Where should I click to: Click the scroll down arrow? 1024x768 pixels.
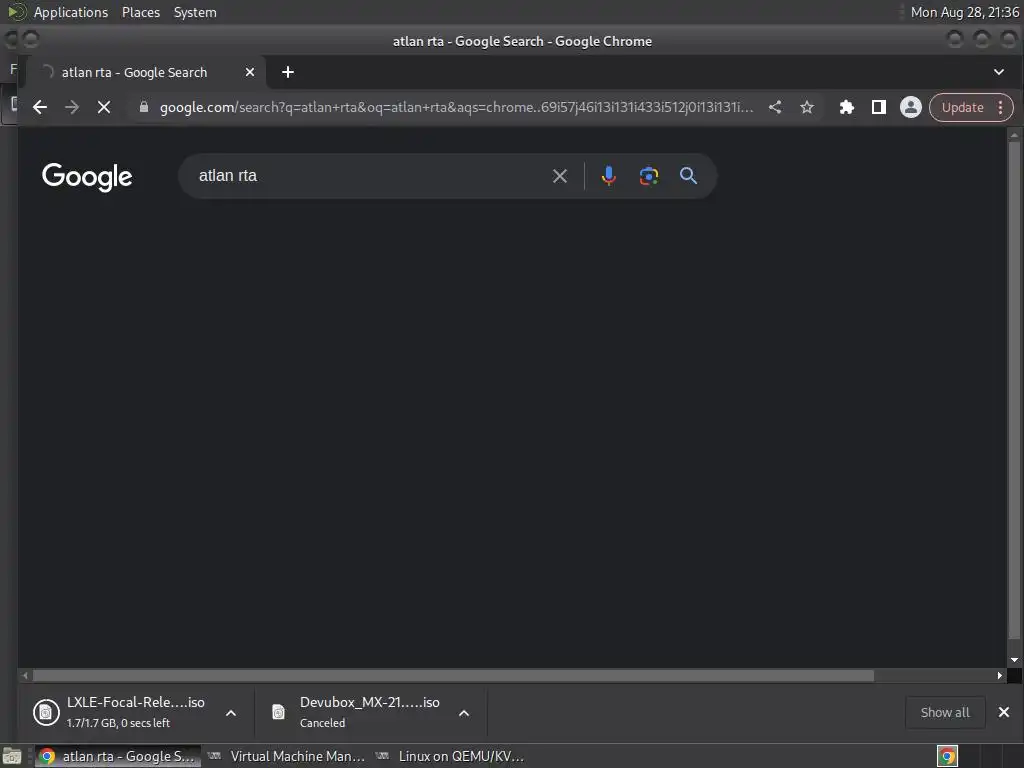tap(1014, 660)
